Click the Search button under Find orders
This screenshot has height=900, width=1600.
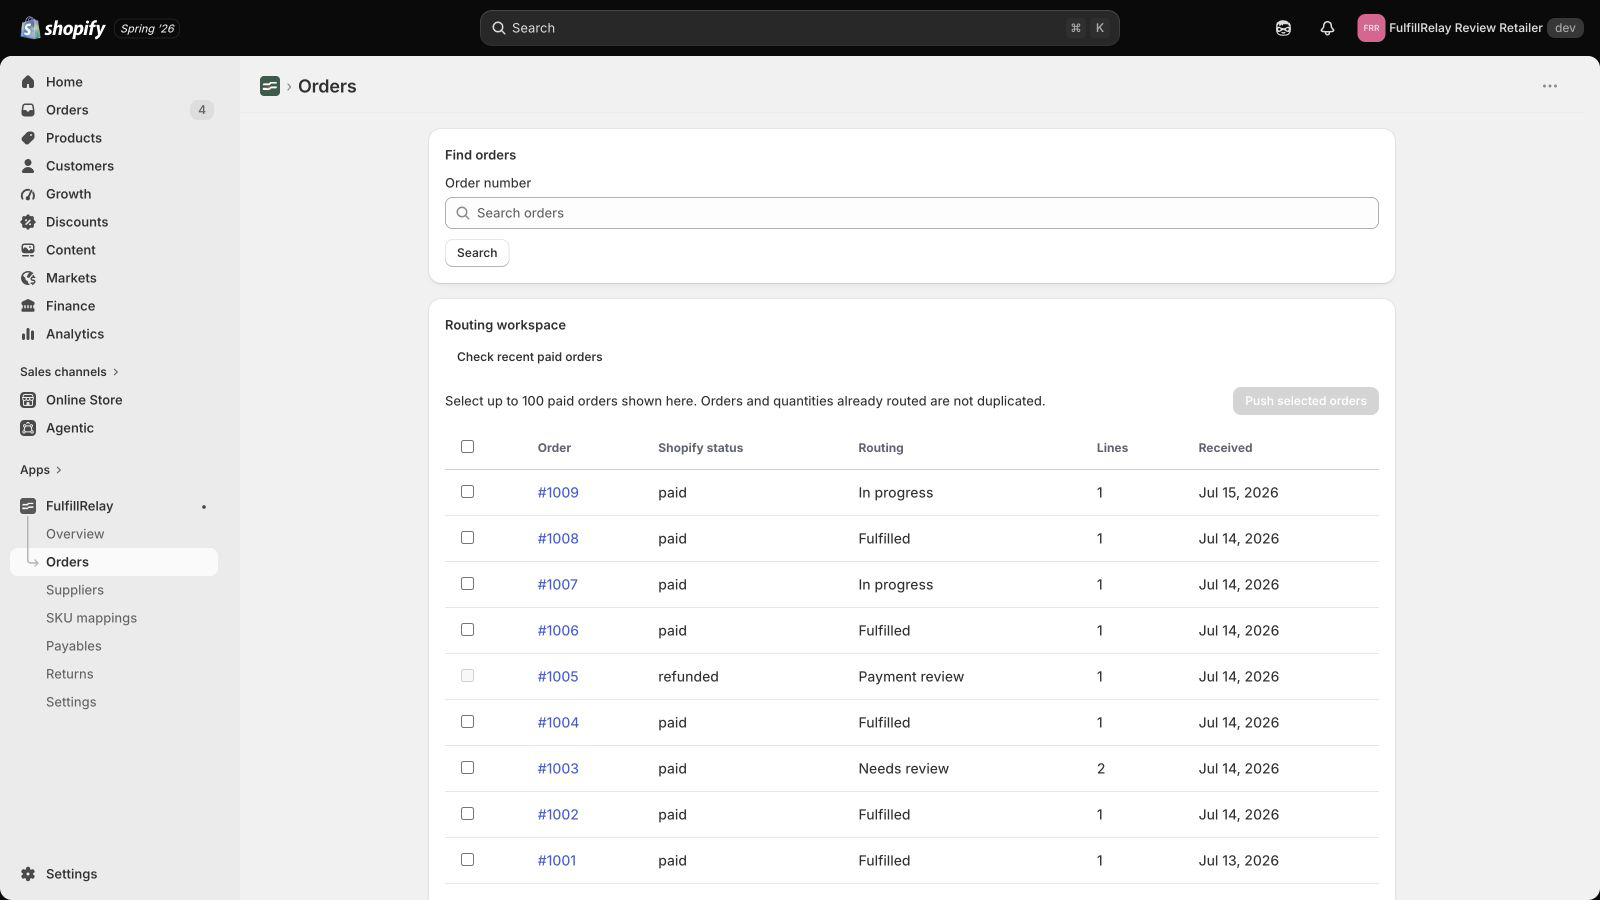(x=477, y=253)
